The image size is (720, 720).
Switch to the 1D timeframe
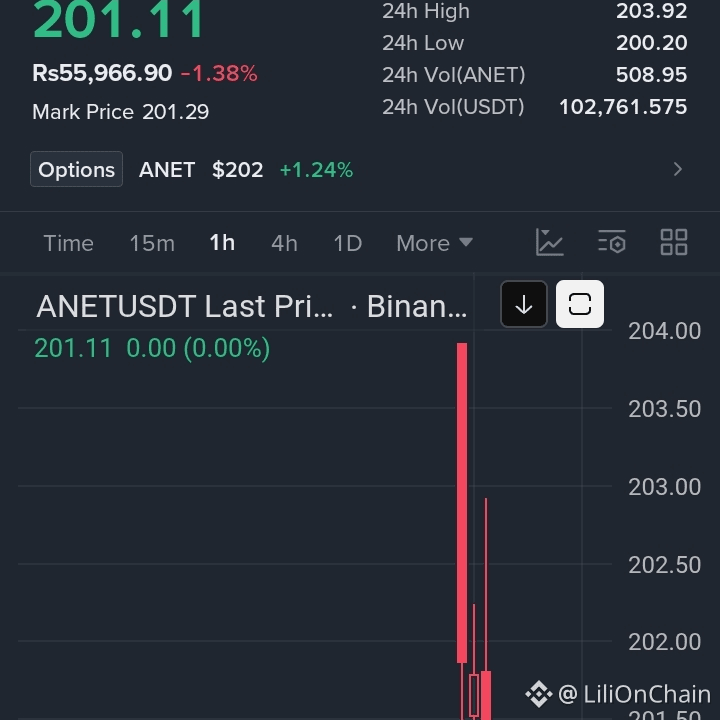[x=348, y=243]
